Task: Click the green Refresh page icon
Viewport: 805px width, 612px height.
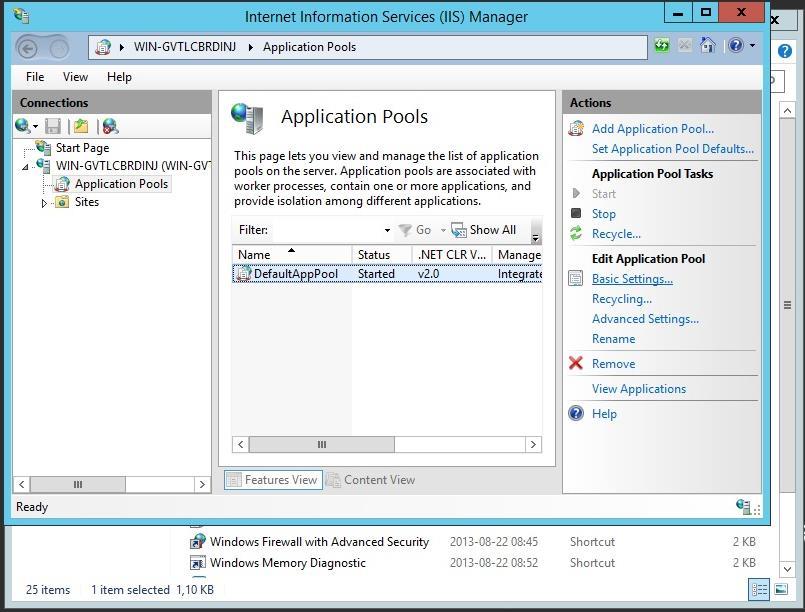Action: point(662,46)
